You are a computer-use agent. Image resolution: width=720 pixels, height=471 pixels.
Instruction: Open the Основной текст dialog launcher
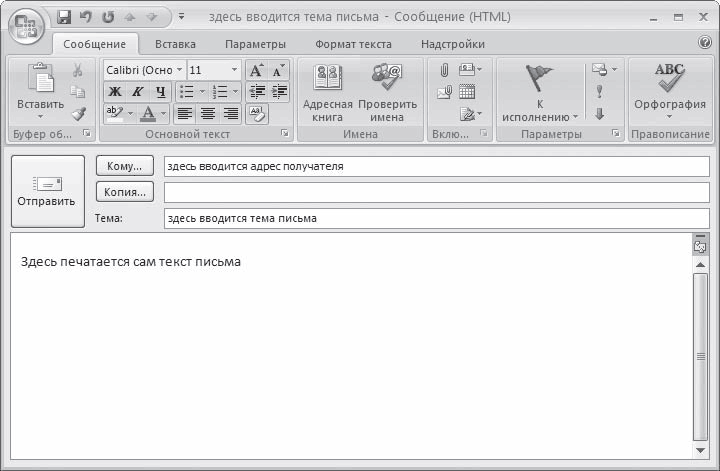click(x=285, y=133)
